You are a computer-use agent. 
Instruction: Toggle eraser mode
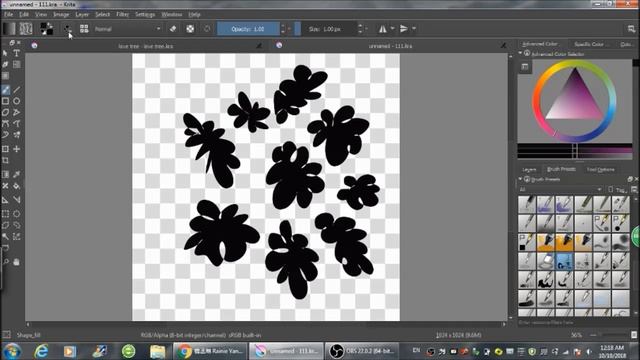(x=173, y=29)
